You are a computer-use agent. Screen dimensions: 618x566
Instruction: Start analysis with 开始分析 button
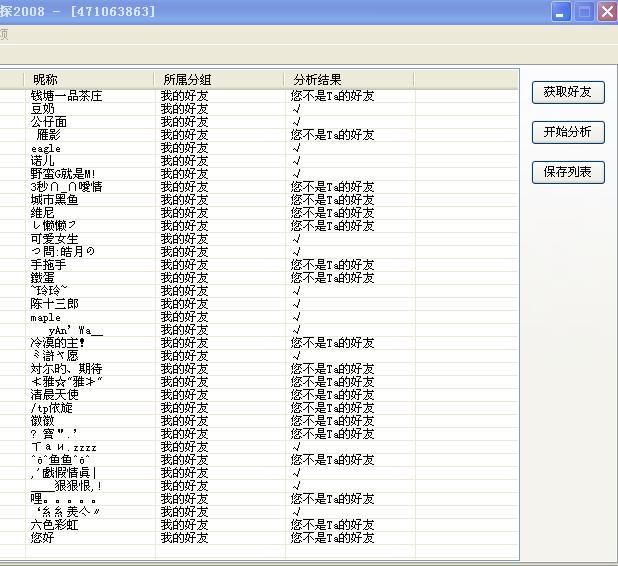coord(568,132)
